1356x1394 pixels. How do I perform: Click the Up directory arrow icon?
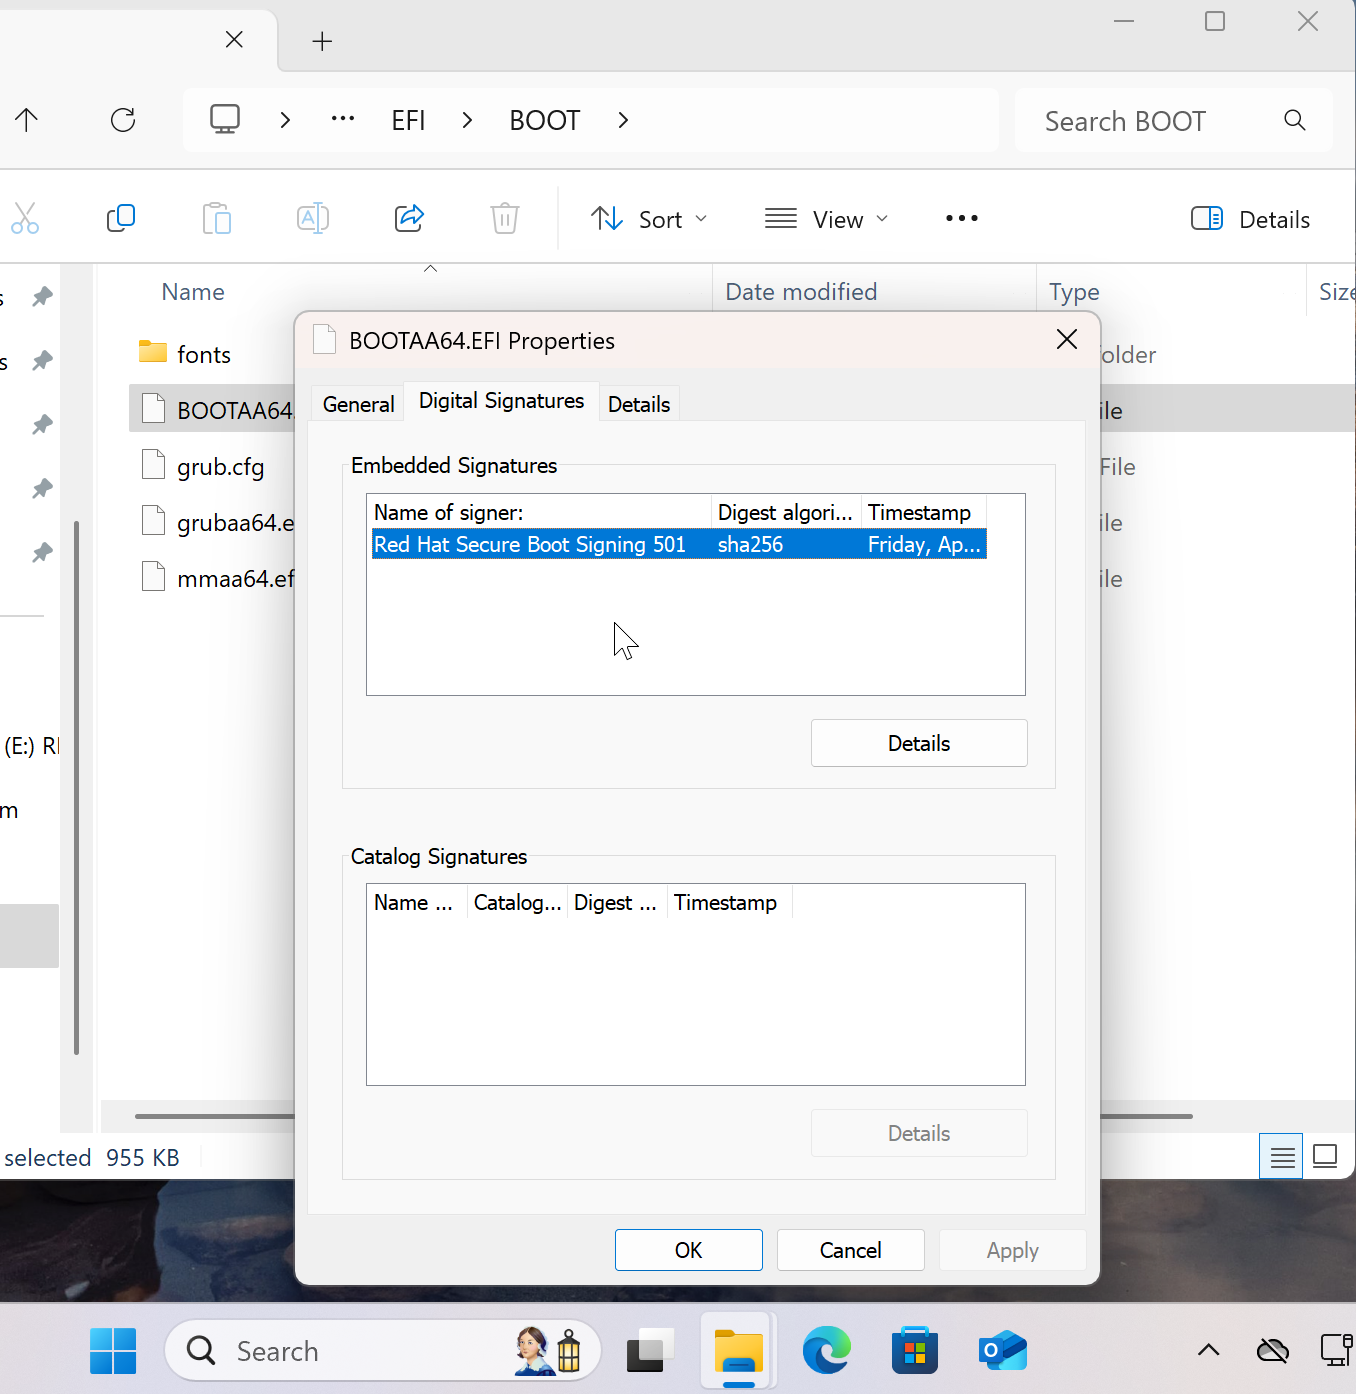[27, 121]
